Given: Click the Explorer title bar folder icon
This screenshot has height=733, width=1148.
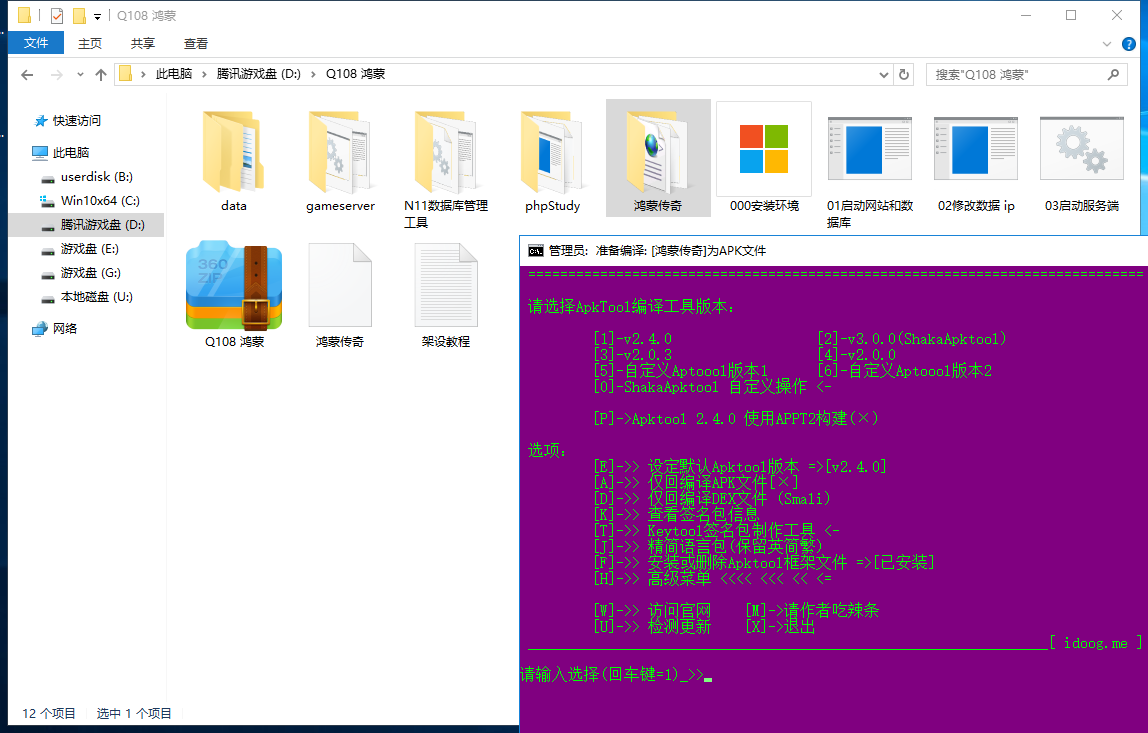Looking at the screenshot, I should coord(24,15).
